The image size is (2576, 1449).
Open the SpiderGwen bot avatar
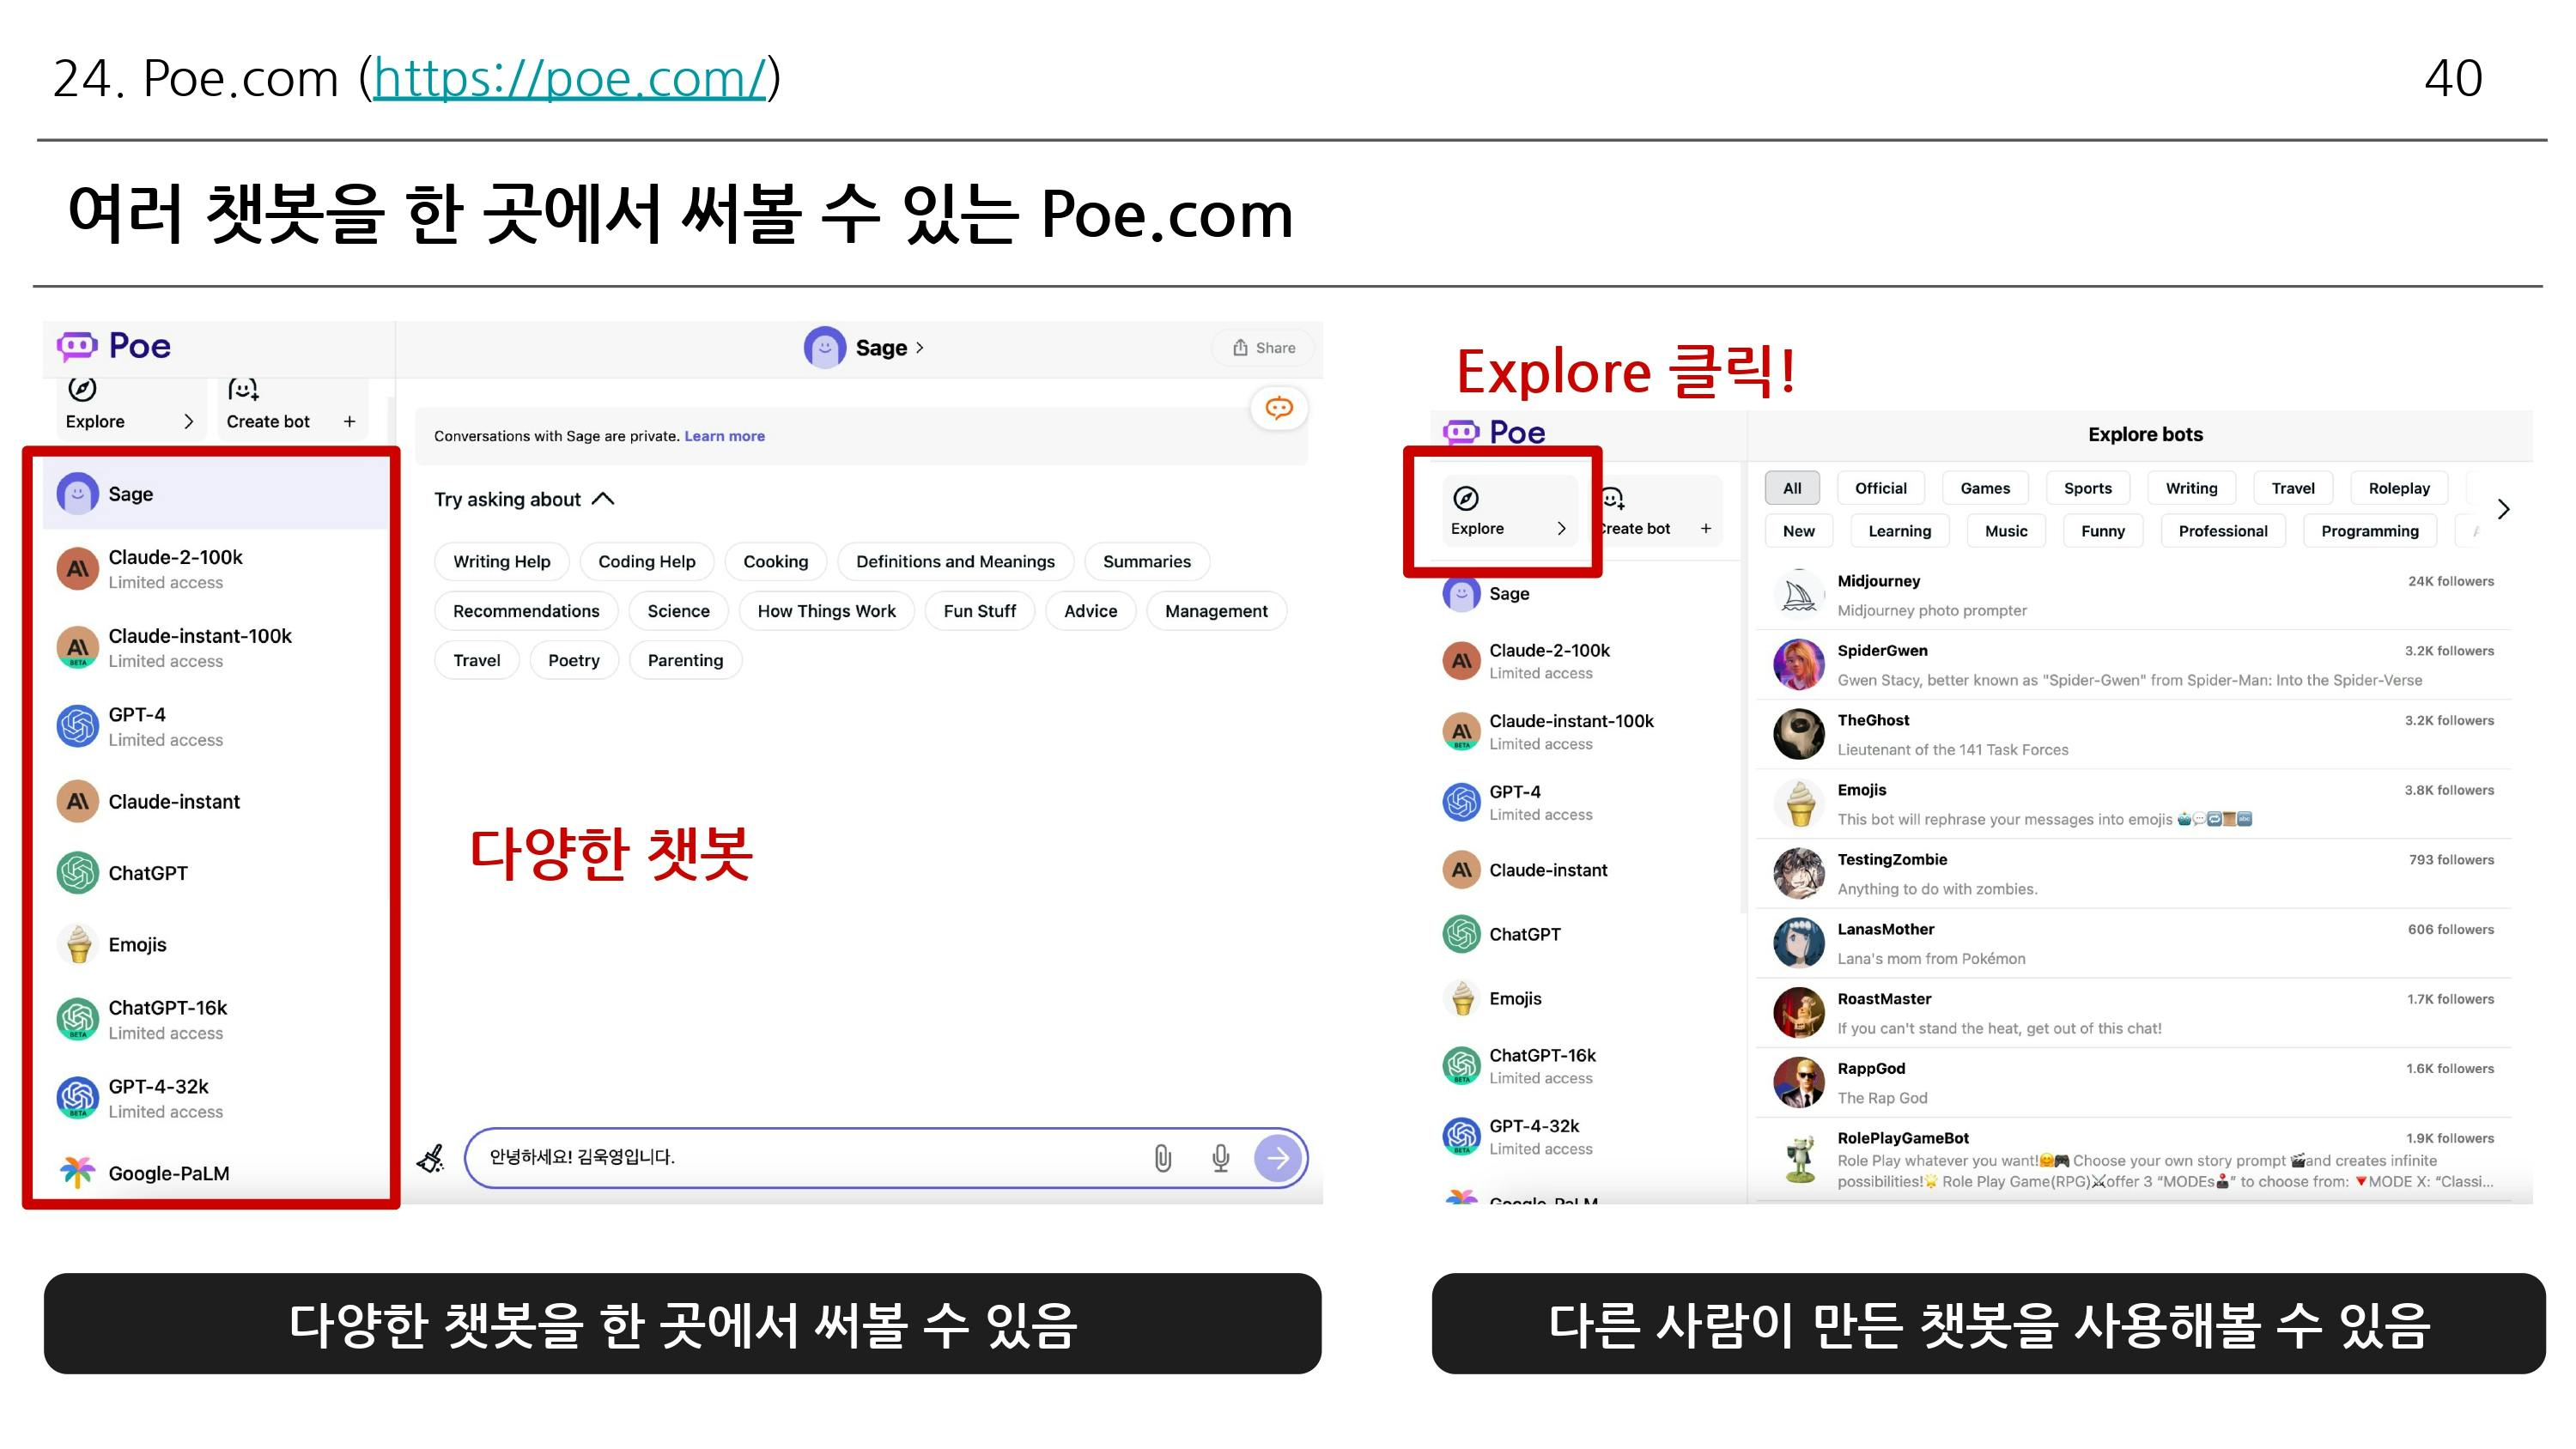click(1799, 665)
